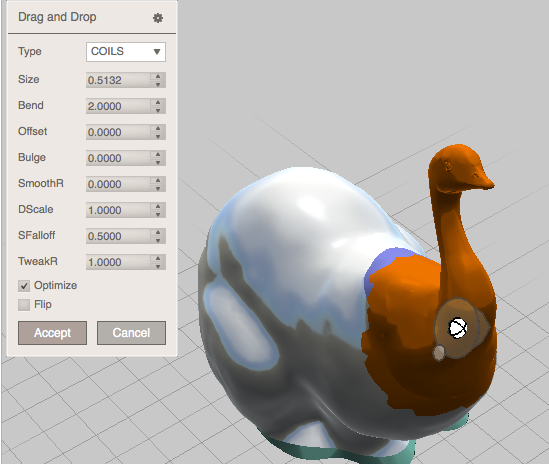Click the white transform gizmo on the duck

[458, 328]
